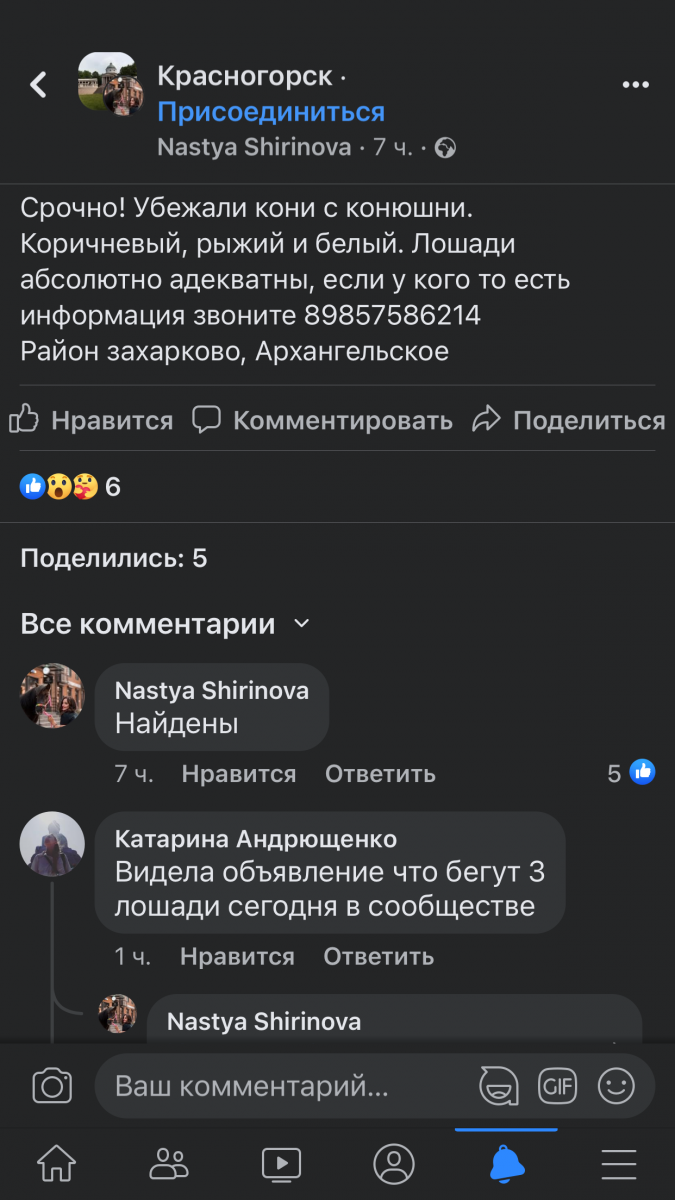Share the post via Поделиться
Screen dimensions: 675x1200
pyautogui.click(x=569, y=421)
